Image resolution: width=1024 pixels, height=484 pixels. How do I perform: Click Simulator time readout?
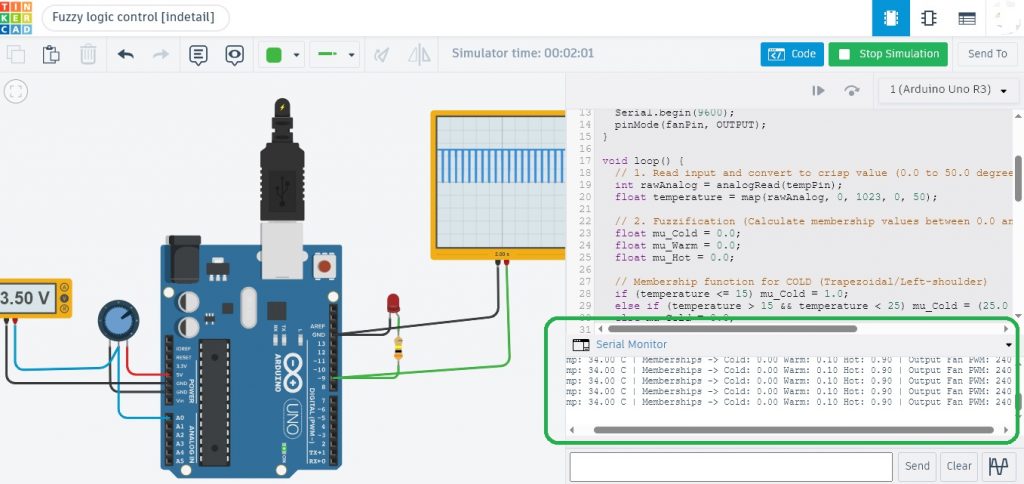coord(523,54)
